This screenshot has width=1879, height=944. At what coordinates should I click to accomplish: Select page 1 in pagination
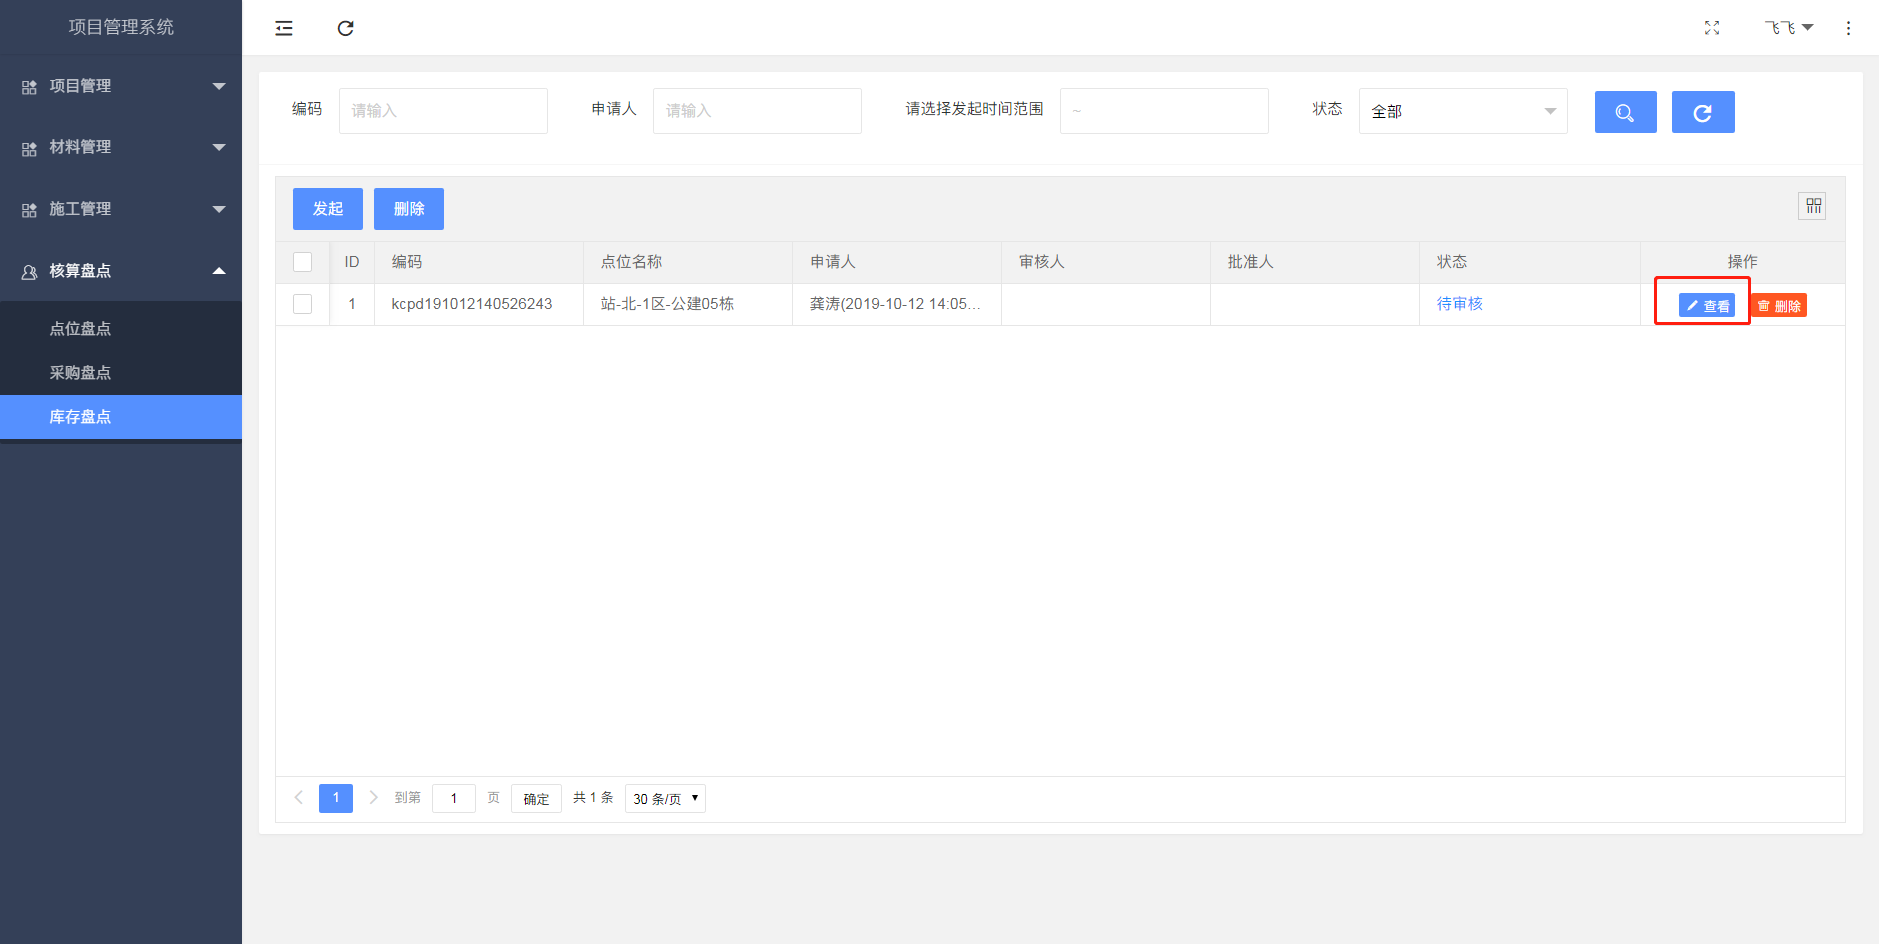[336, 798]
